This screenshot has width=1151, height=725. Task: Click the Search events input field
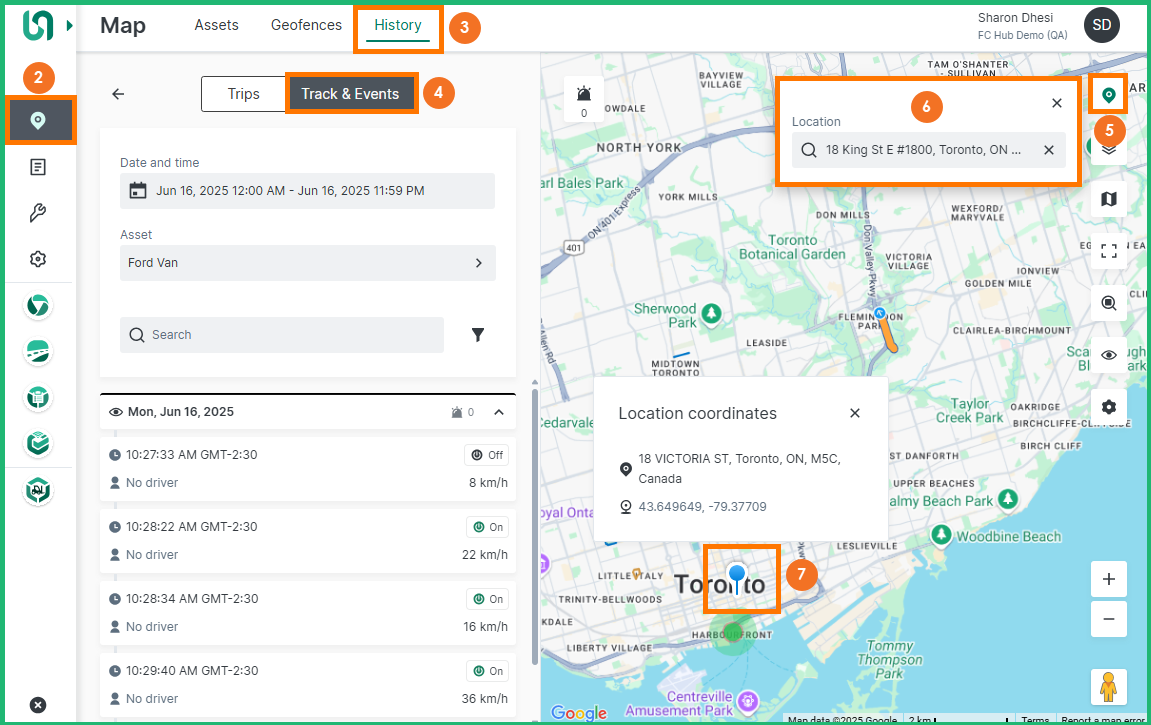pyautogui.click(x=282, y=335)
